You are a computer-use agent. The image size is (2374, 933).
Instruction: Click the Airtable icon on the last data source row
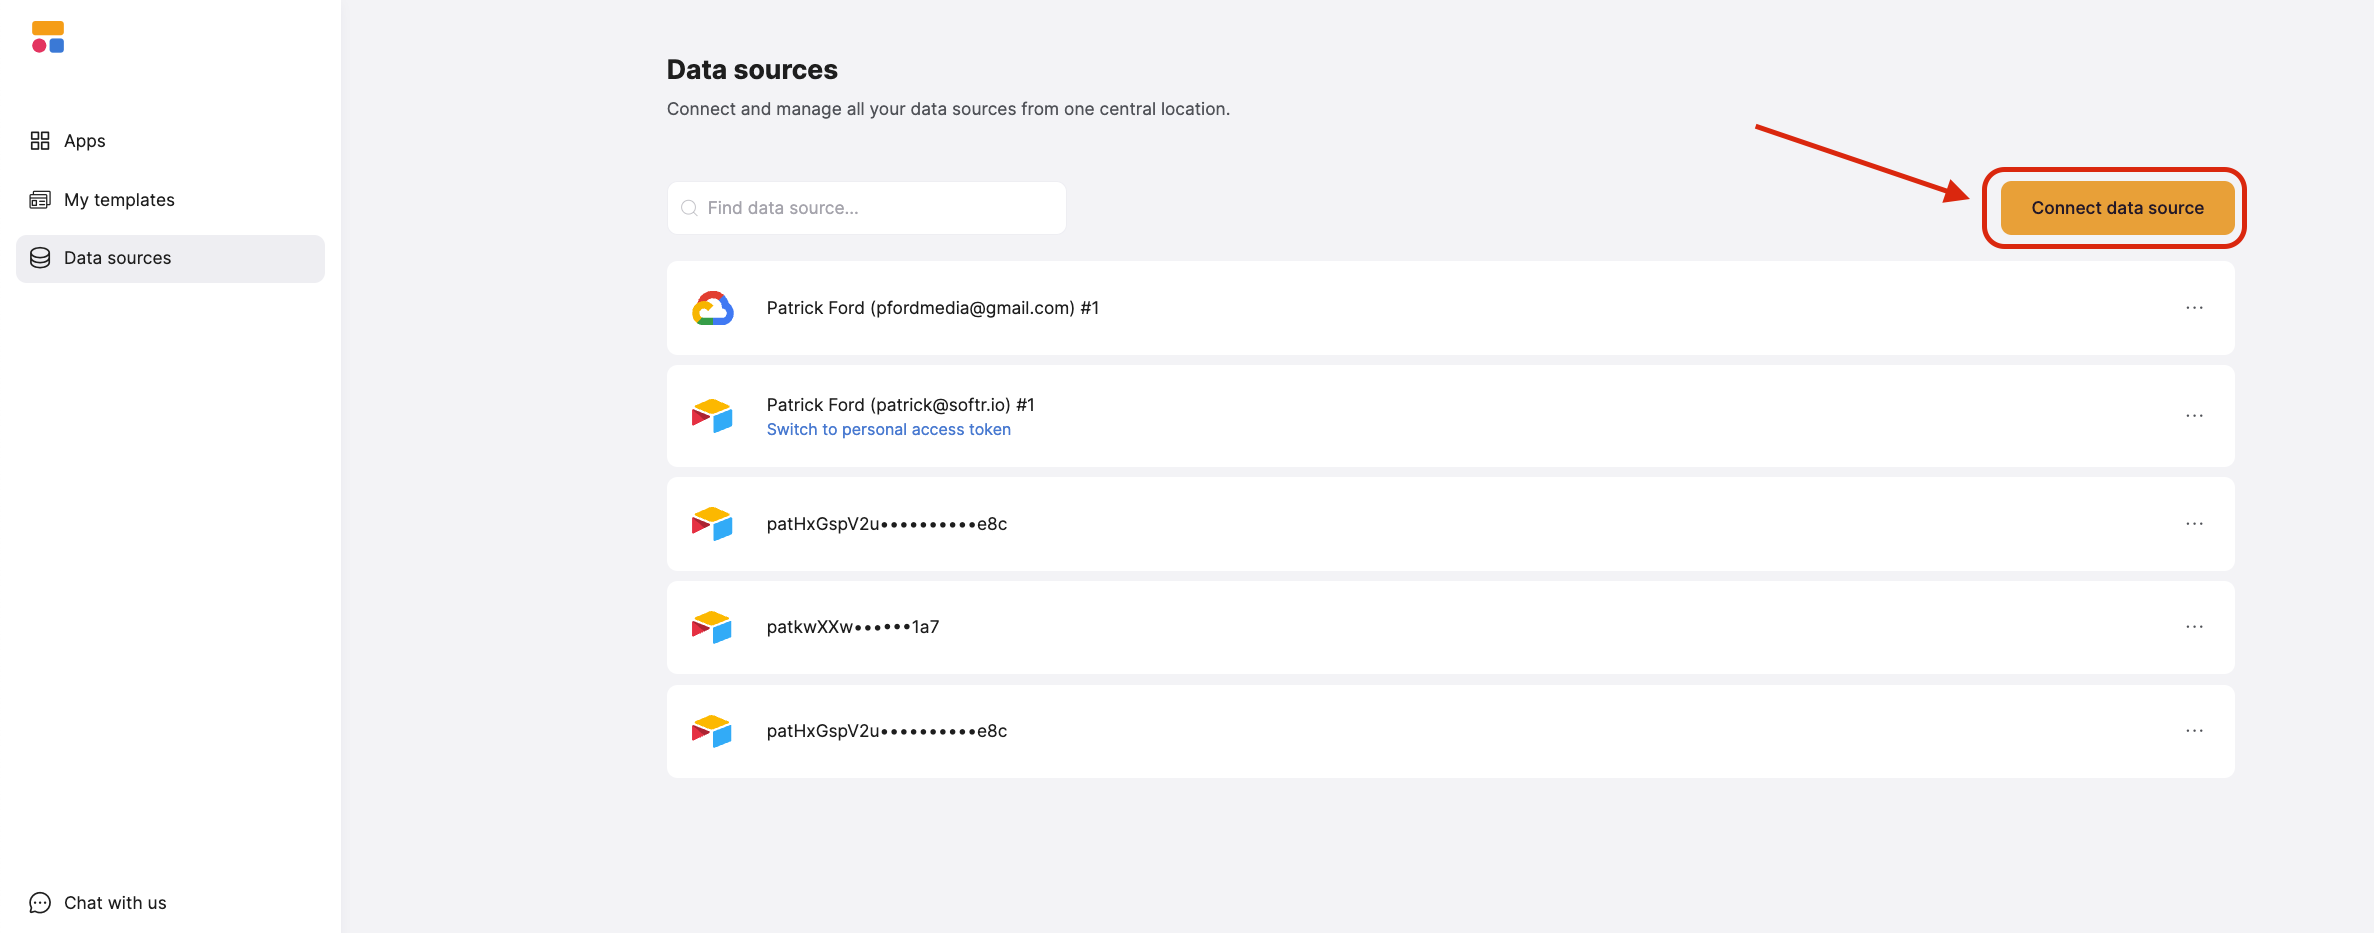tap(711, 731)
